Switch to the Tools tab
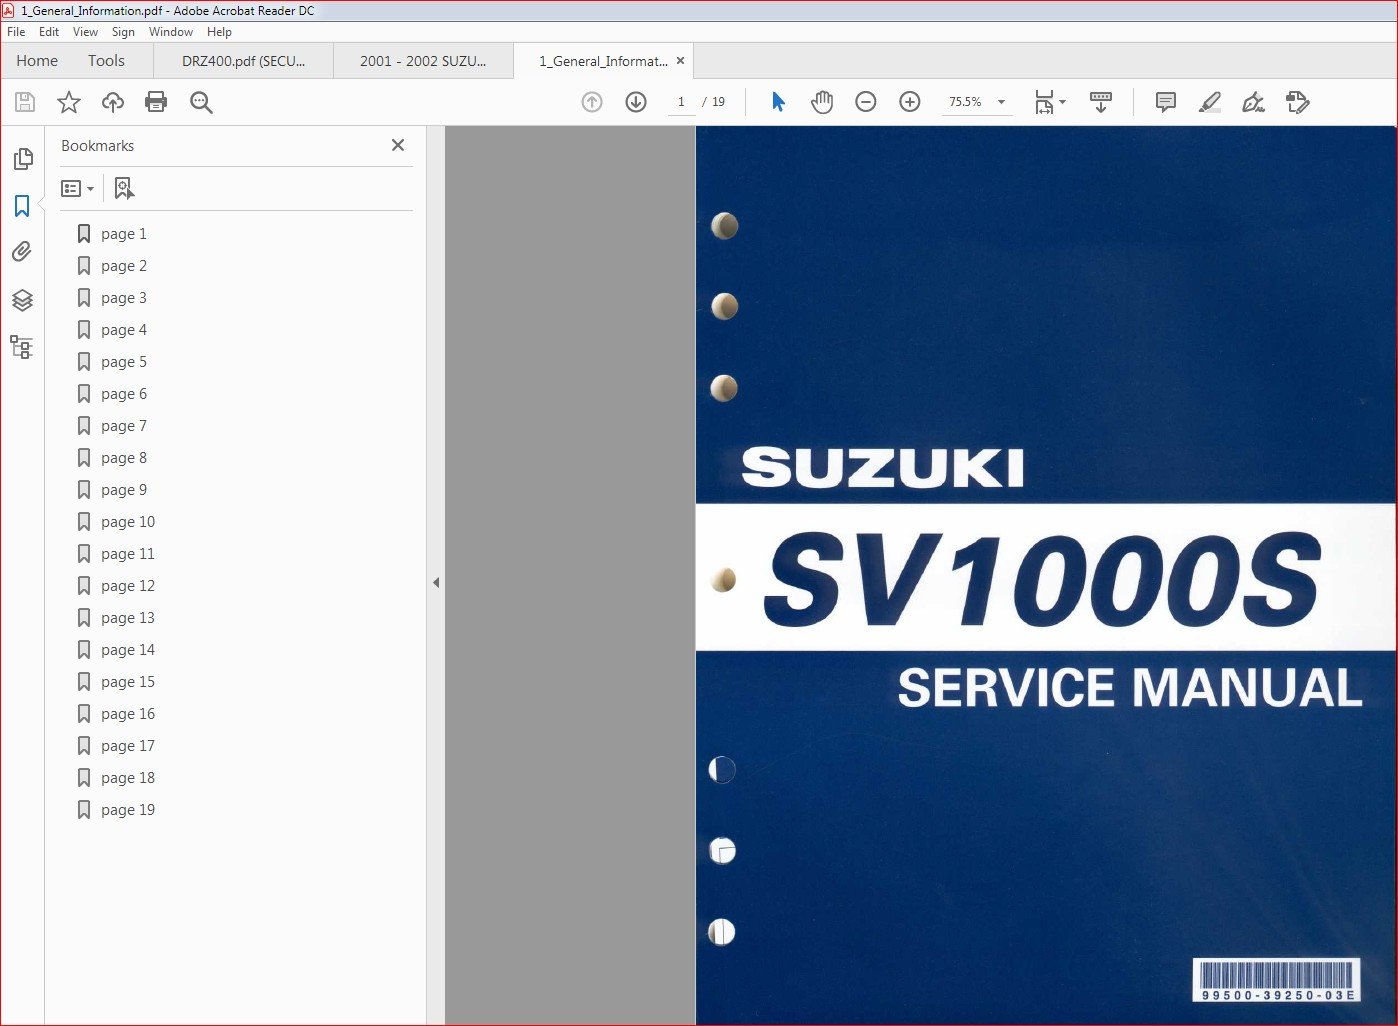This screenshot has width=1398, height=1026. click(x=106, y=61)
